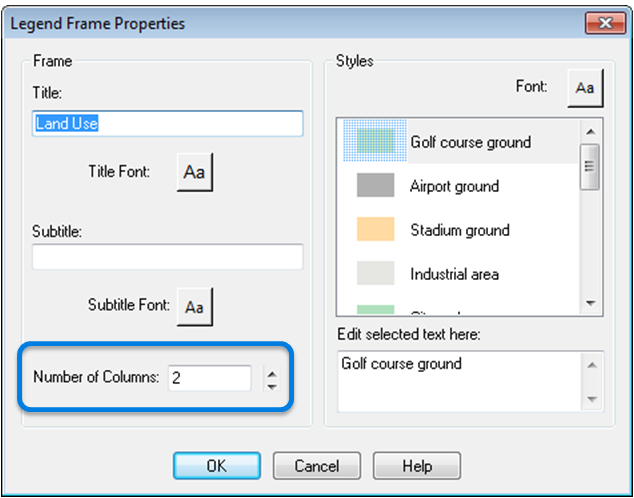Decrease Number of Columns with down arrow

point(272,386)
